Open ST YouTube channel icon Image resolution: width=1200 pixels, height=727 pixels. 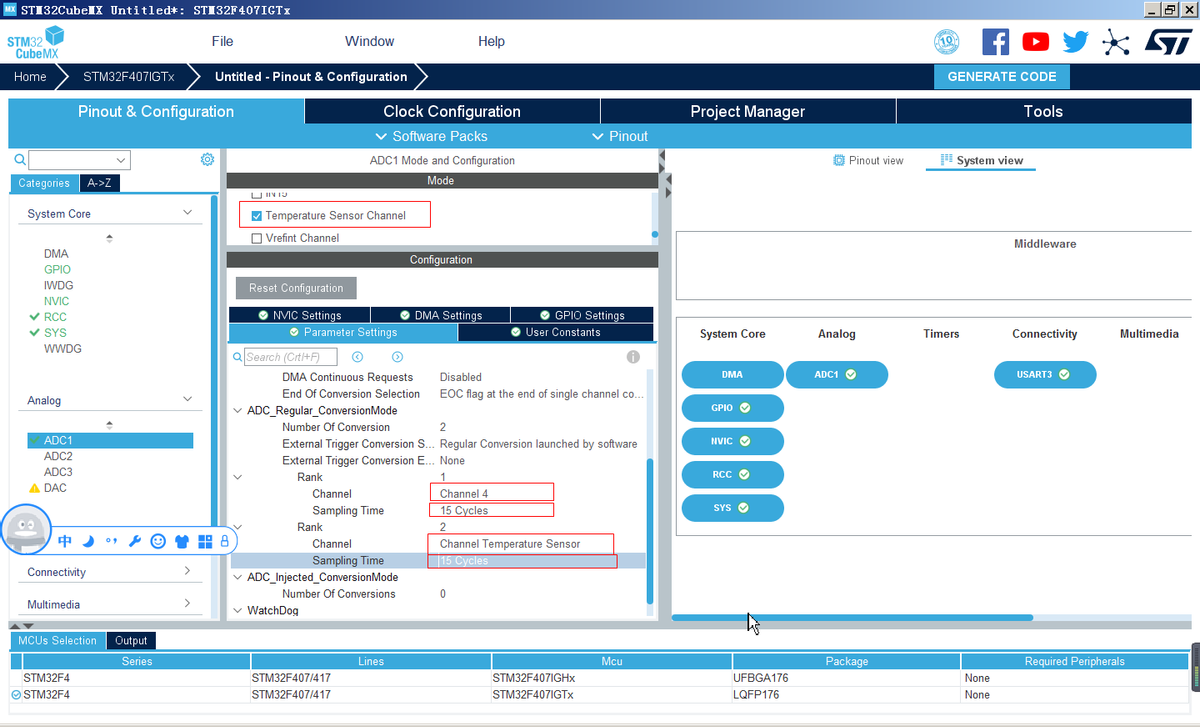tap(1036, 42)
